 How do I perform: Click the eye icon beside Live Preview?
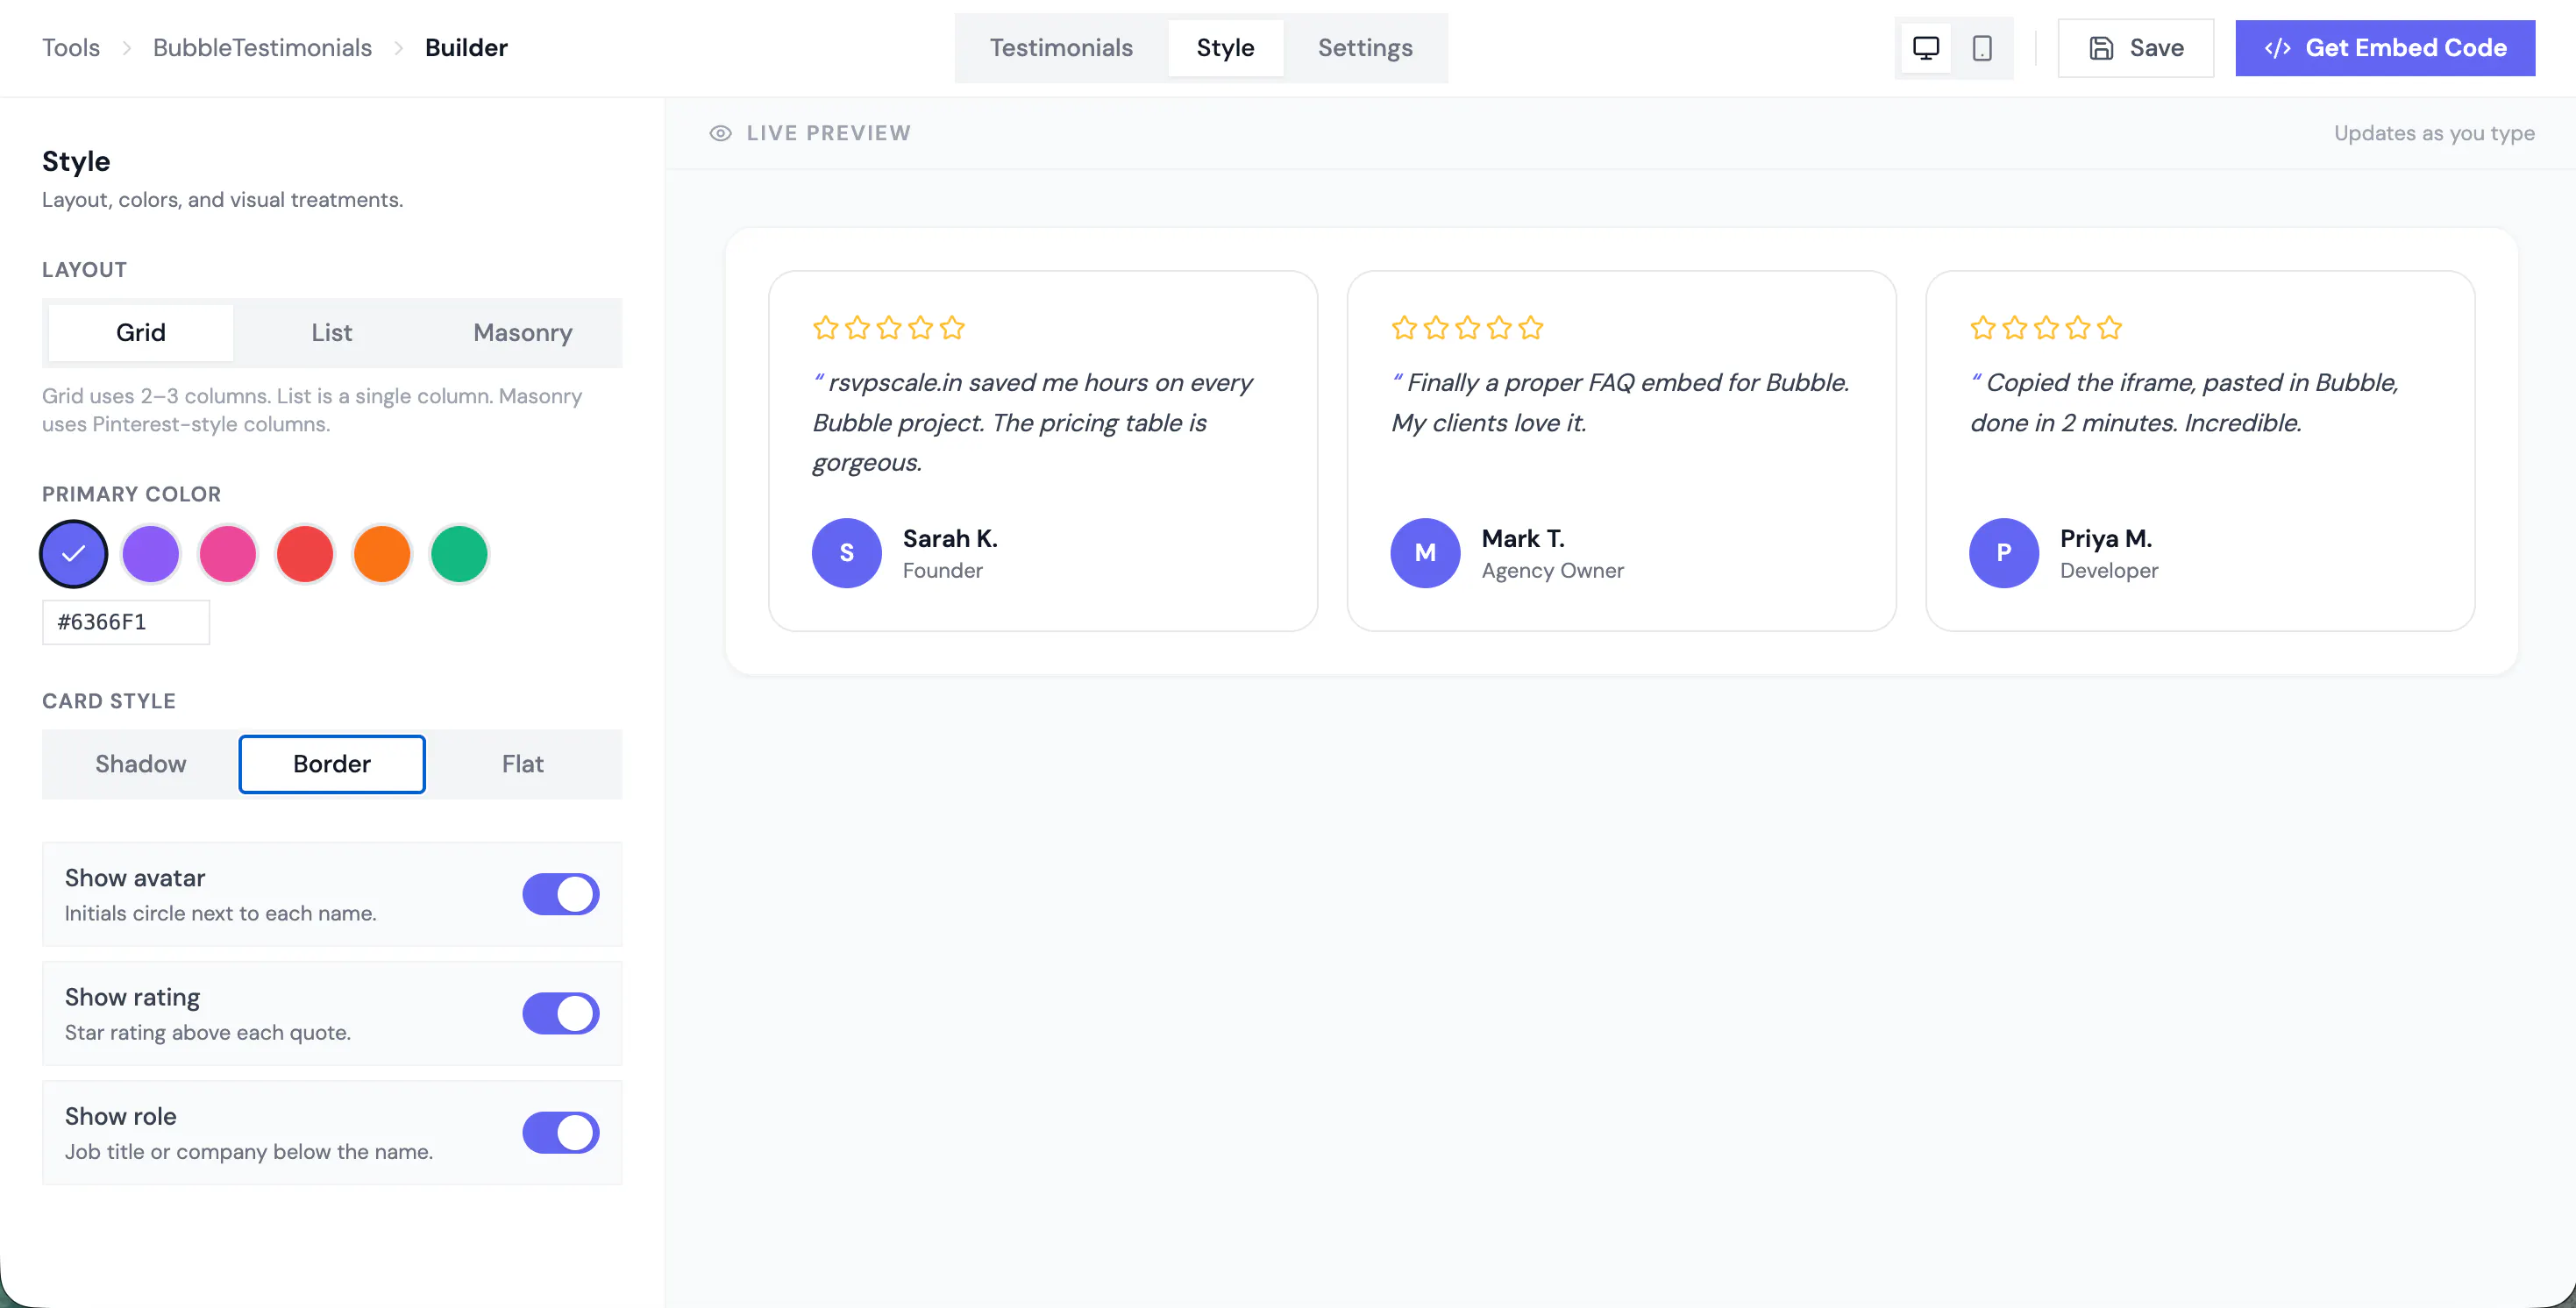coord(720,133)
